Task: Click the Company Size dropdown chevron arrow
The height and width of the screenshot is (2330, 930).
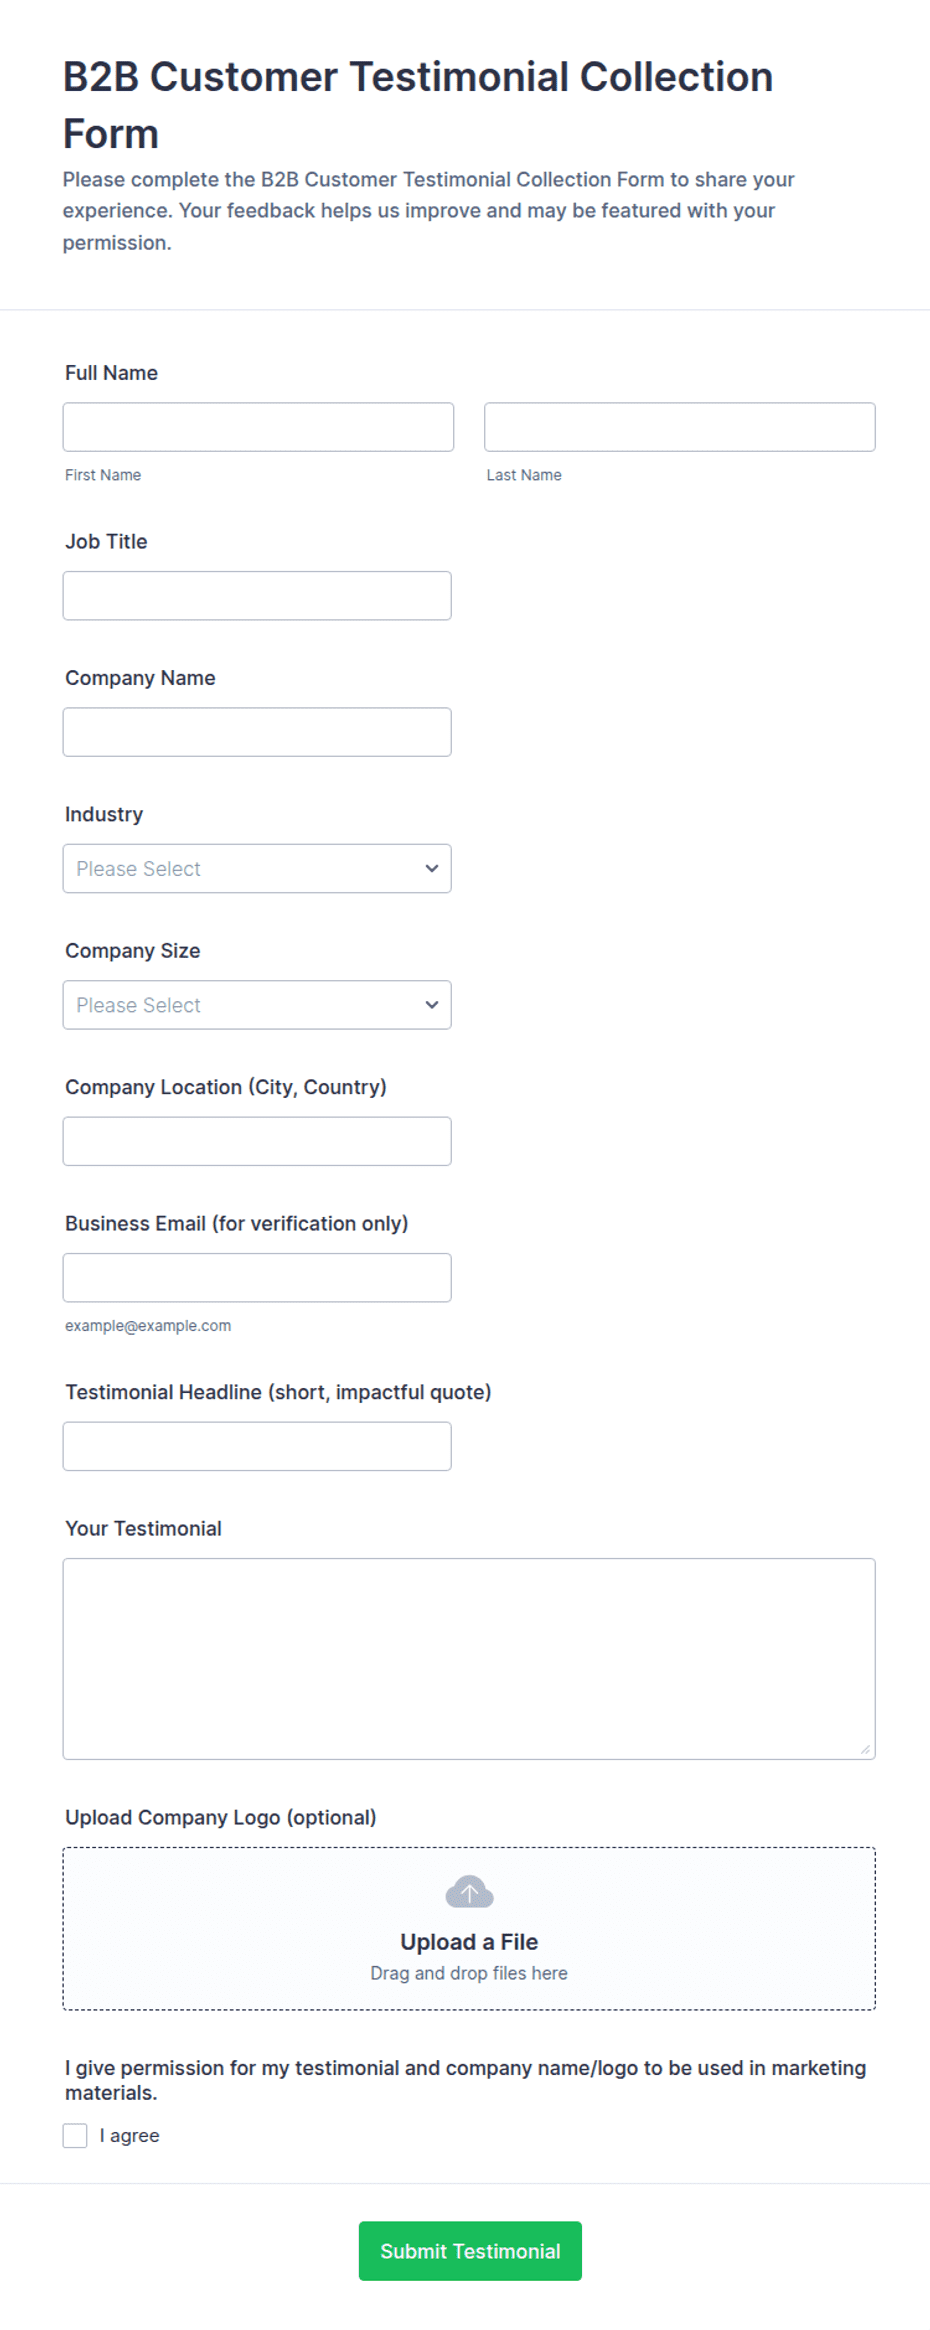Action: pos(431,1005)
